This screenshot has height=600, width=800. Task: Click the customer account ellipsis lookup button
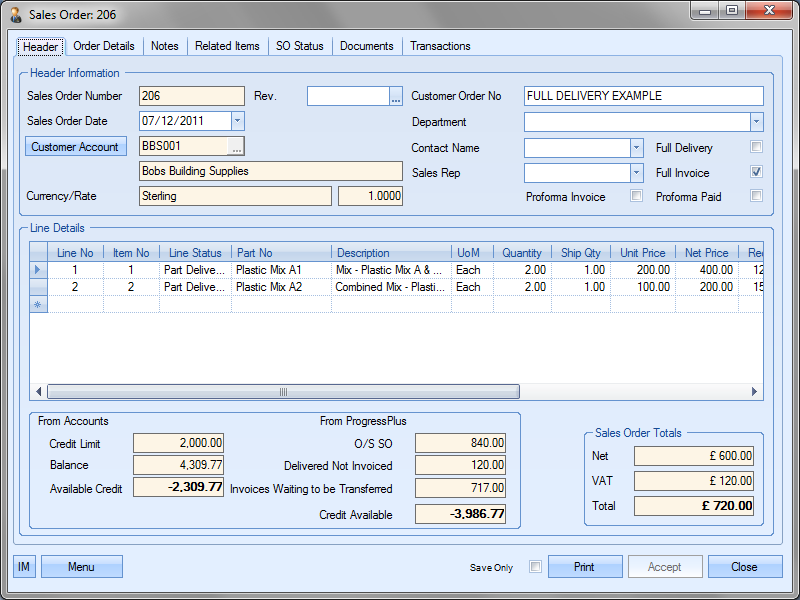pos(236,147)
